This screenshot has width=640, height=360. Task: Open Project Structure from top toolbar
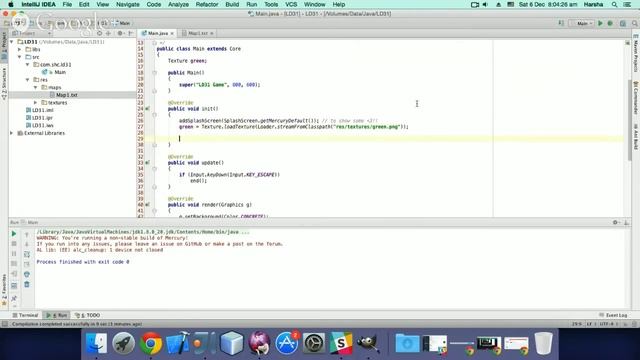pos(623,24)
